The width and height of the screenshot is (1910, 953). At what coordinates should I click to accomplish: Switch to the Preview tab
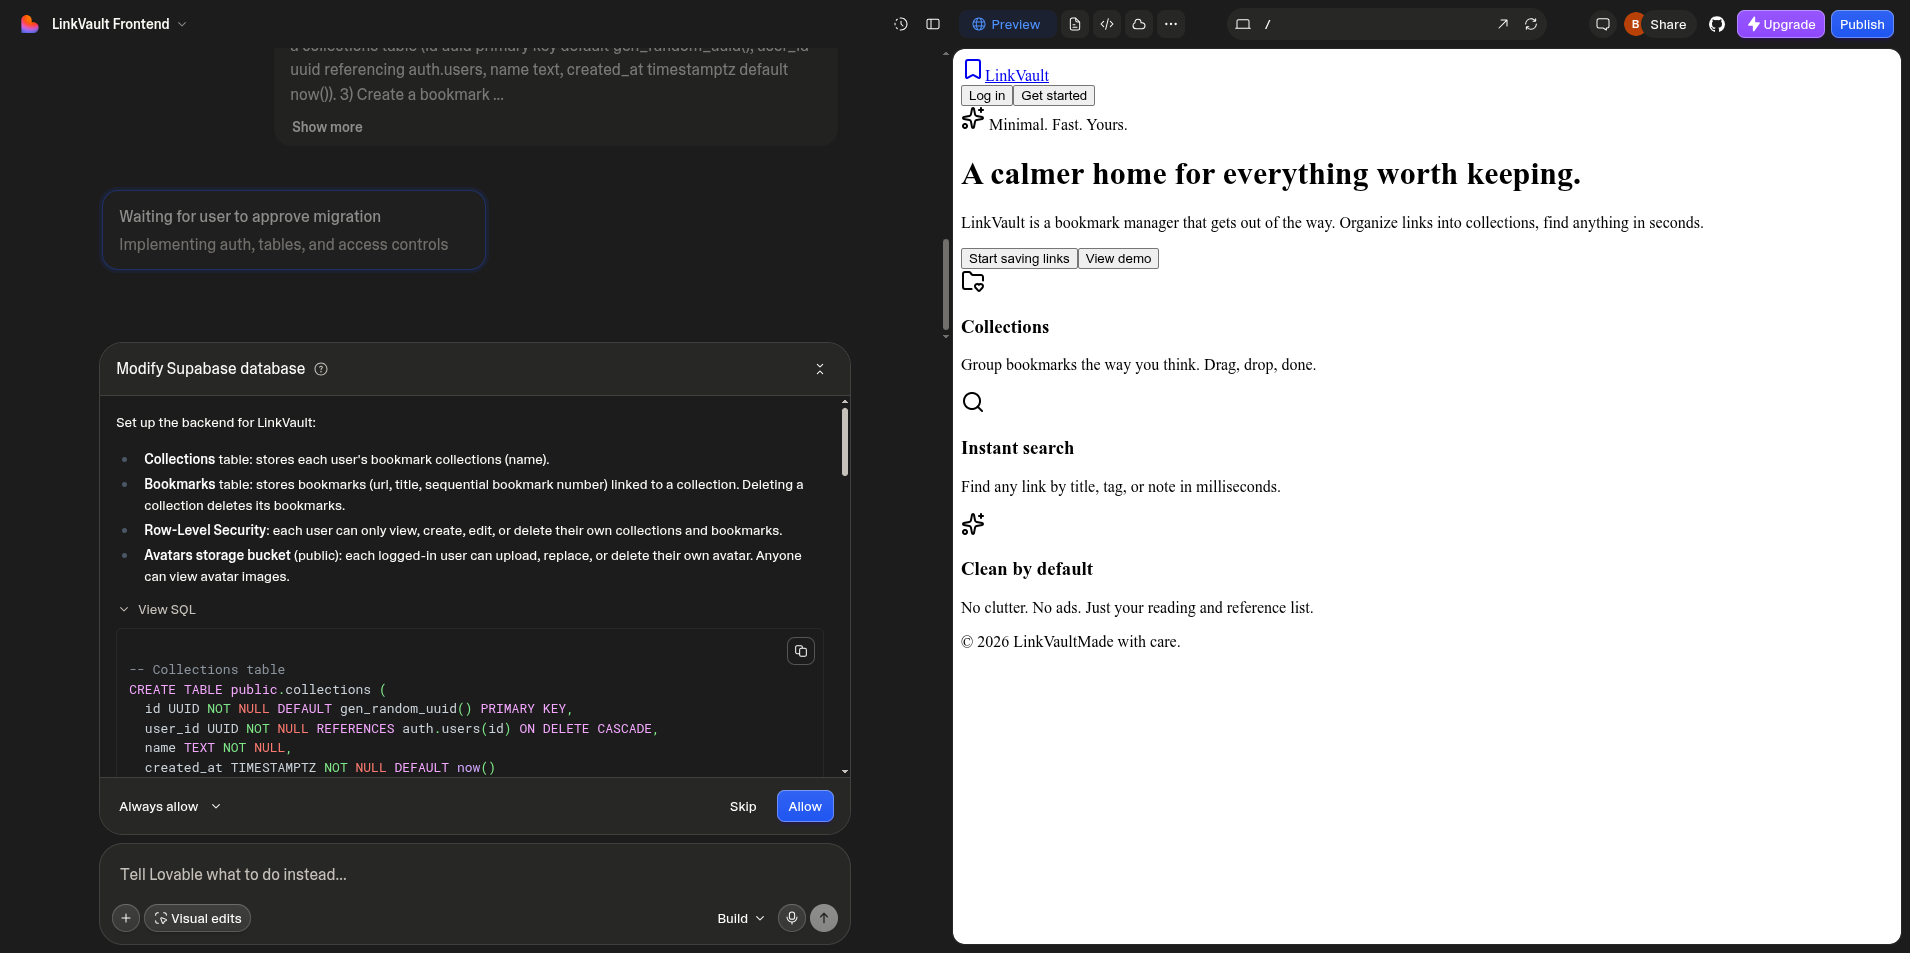[1006, 24]
